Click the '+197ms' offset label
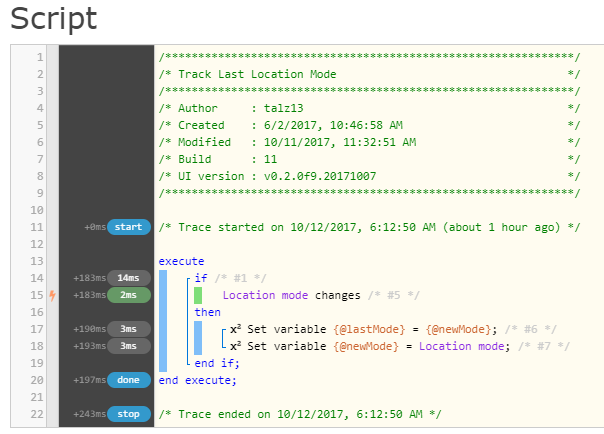This screenshot has height=434, width=604. point(90,380)
